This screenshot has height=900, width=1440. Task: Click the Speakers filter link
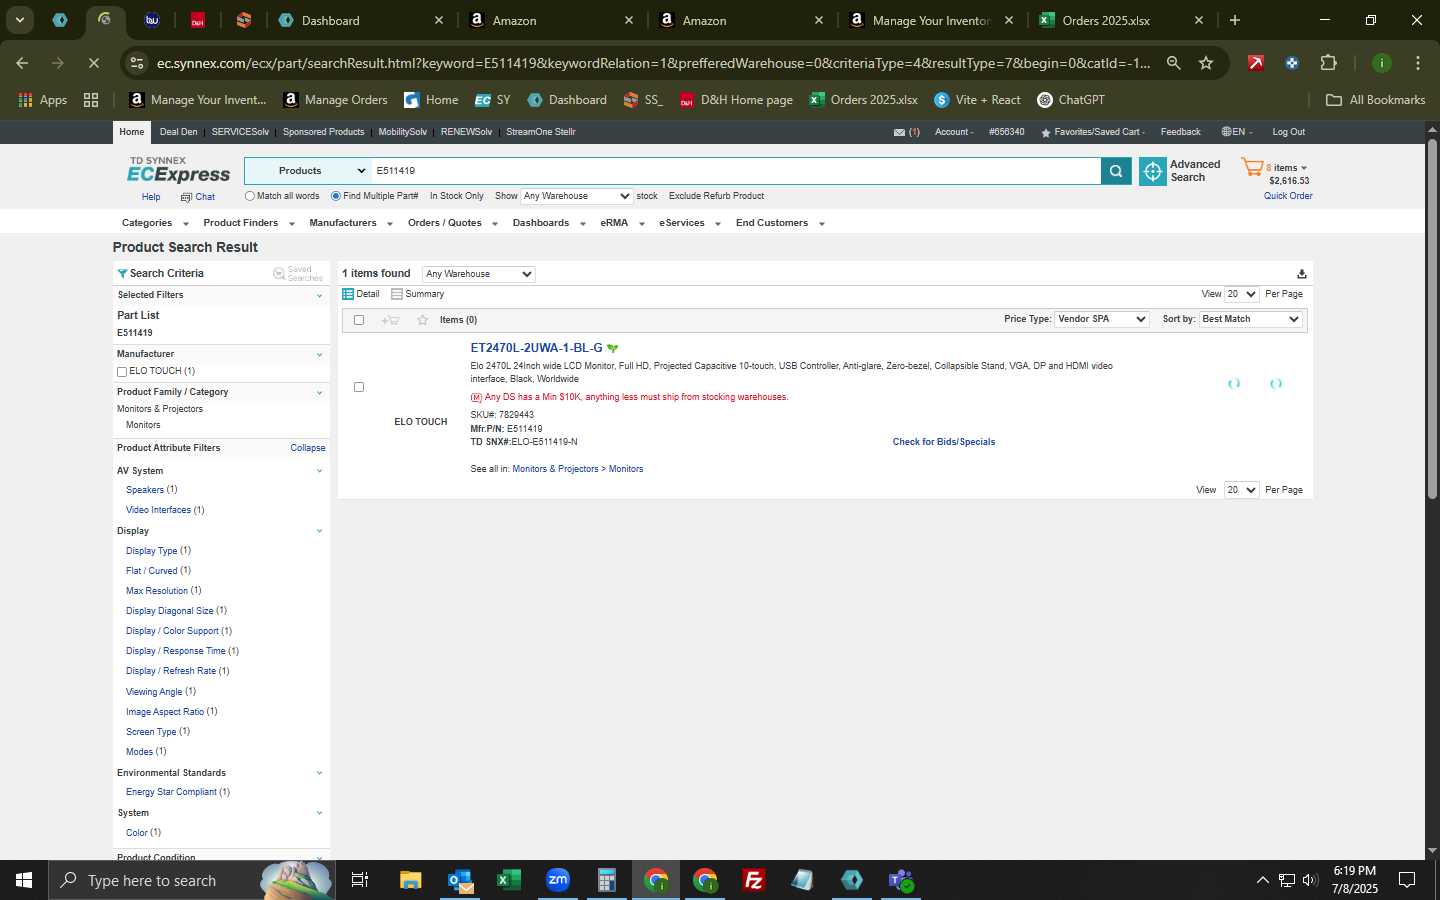click(145, 490)
